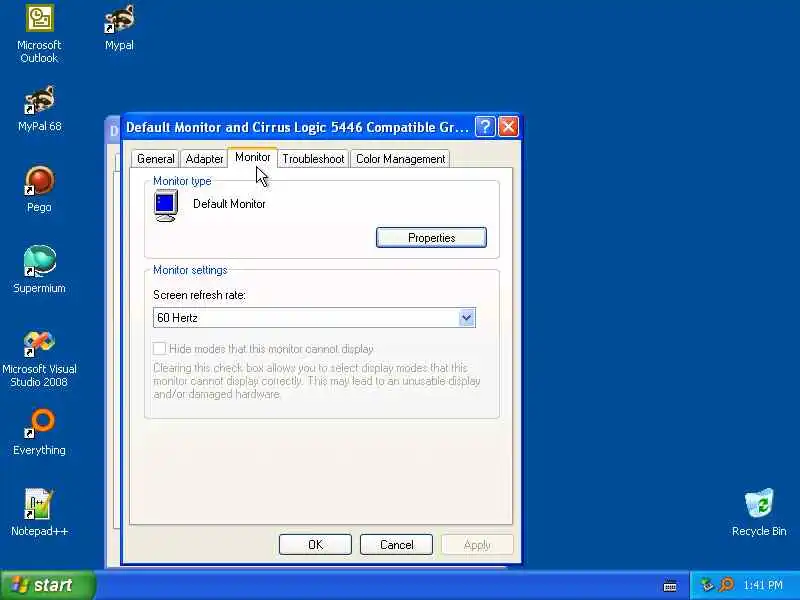Switch to the General tab
800x600 pixels.
(155, 159)
